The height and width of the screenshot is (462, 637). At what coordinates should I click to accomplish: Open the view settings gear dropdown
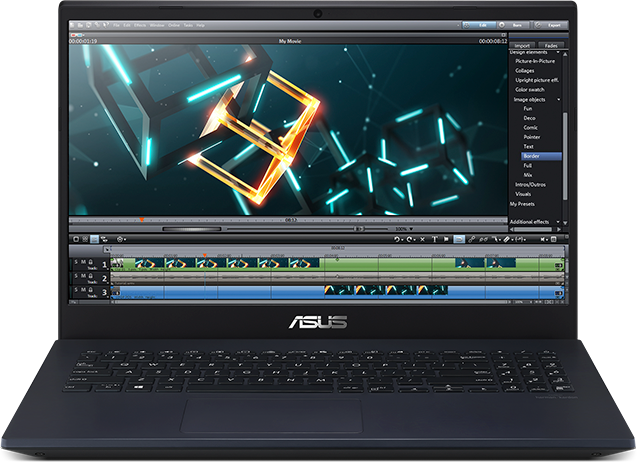click(x=121, y=239)
